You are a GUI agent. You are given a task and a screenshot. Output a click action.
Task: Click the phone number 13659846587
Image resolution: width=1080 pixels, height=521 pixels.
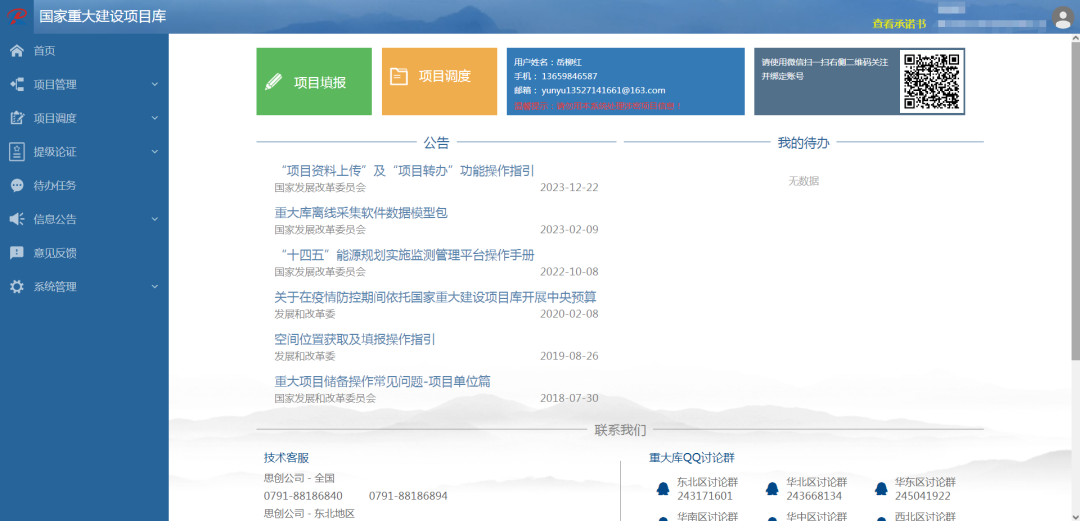click(x=570, y=76)
